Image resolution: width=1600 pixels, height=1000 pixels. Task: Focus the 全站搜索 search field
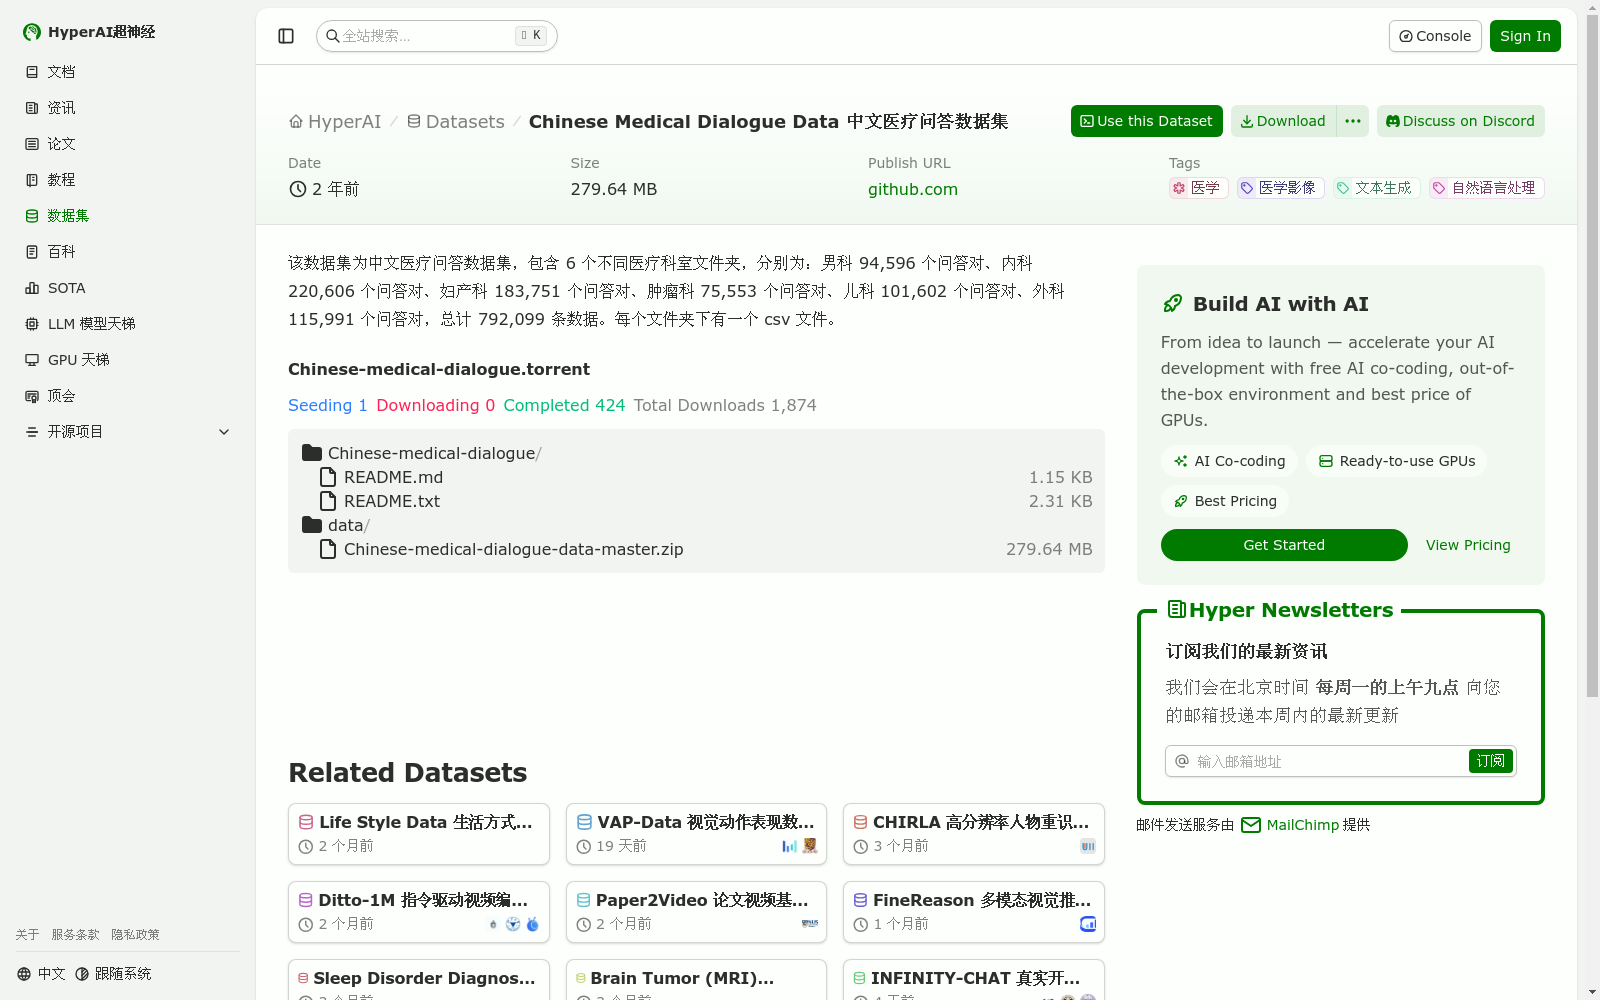coord(437,36)
